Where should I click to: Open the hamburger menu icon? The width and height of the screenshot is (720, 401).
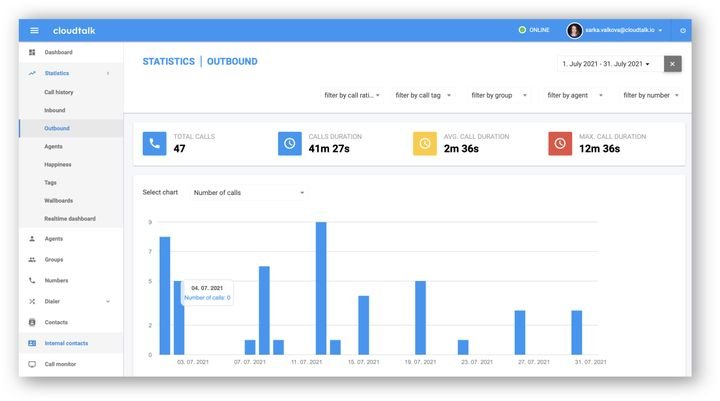[34, 31]
